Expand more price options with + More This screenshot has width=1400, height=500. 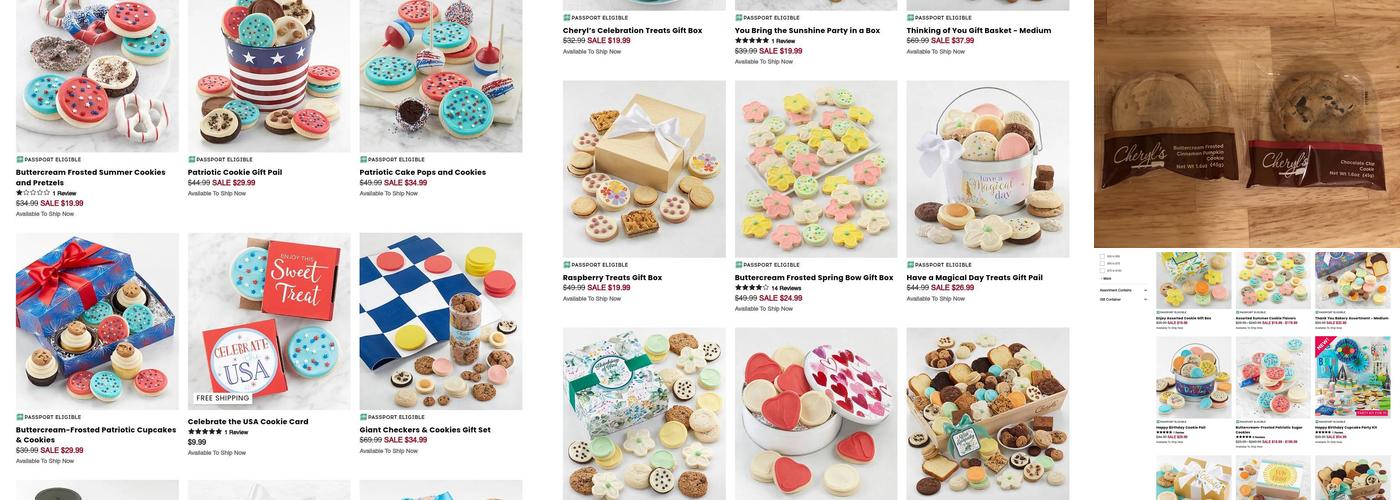[x=1107, y=279]
